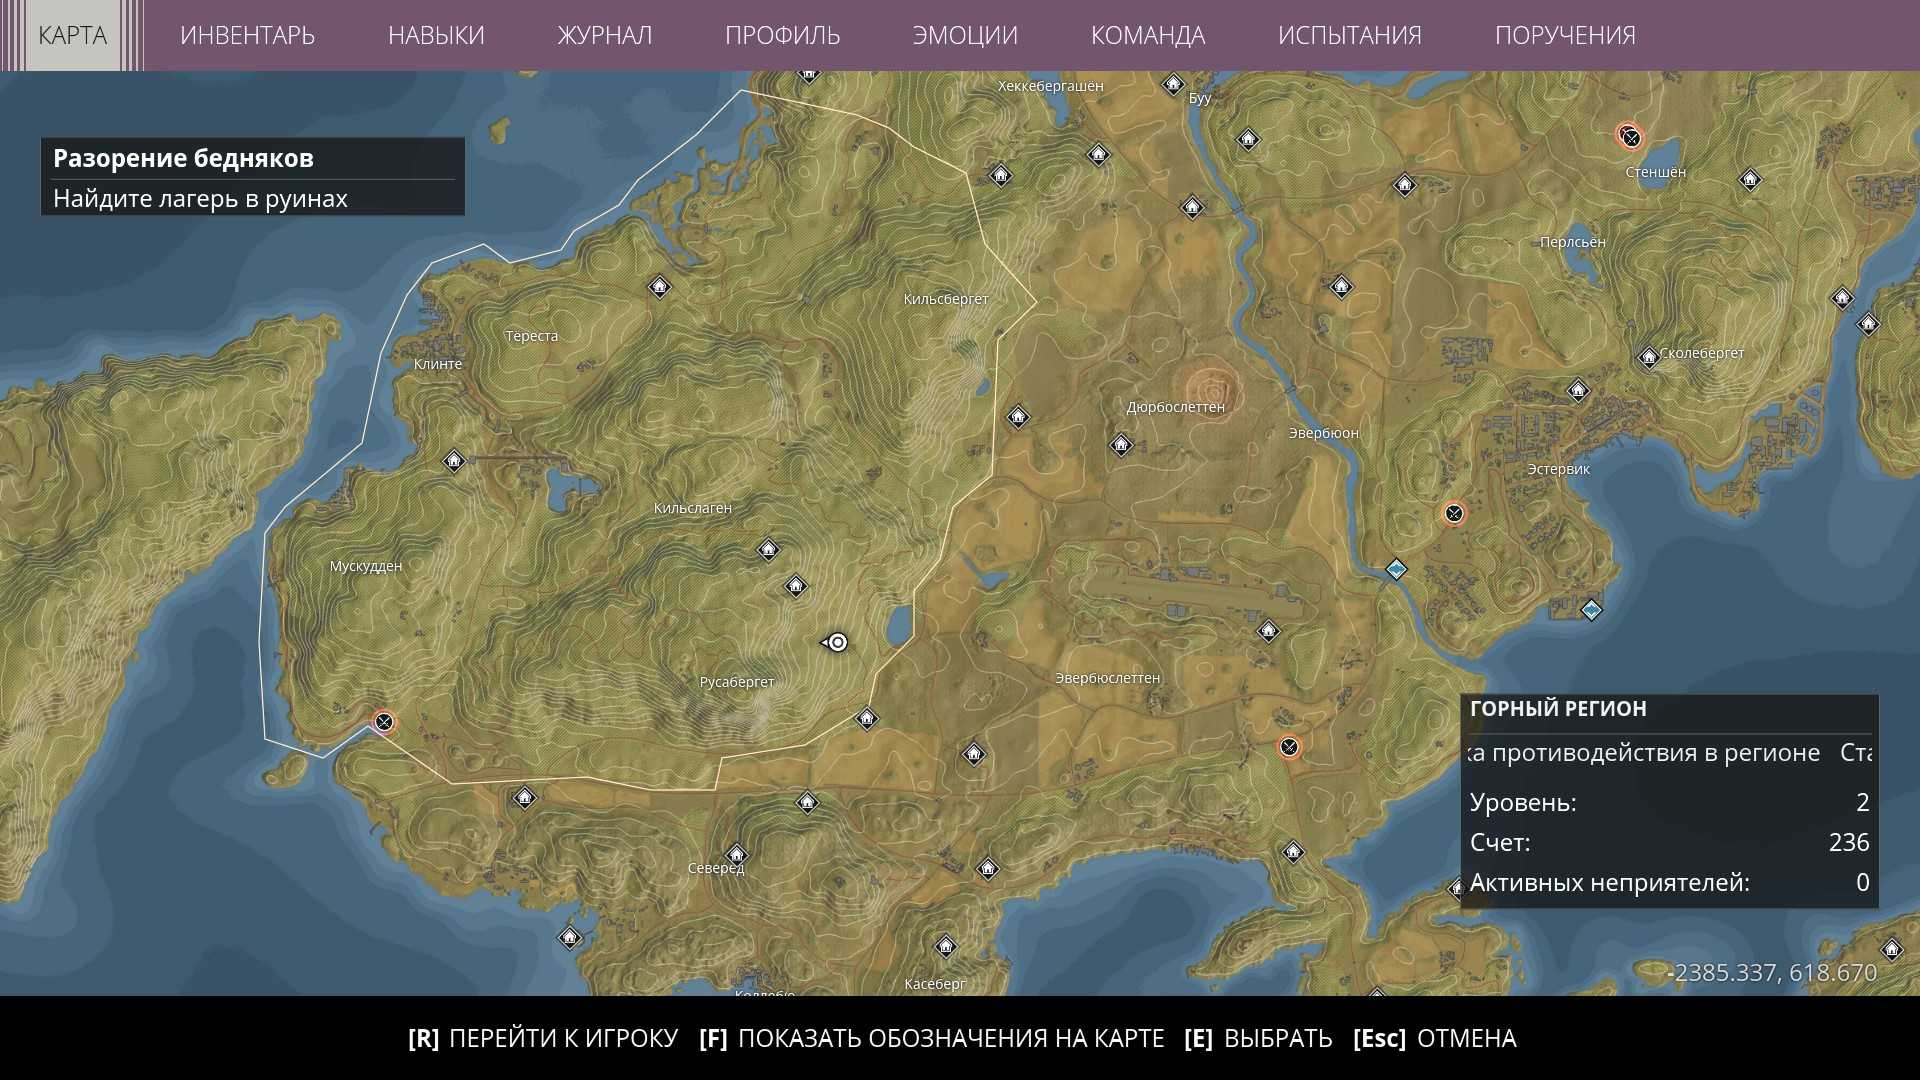Click the red-circled marker below Эстервик
Image resolution: width=1920 pixels, height=1080 pixels.
point(1454,513)
